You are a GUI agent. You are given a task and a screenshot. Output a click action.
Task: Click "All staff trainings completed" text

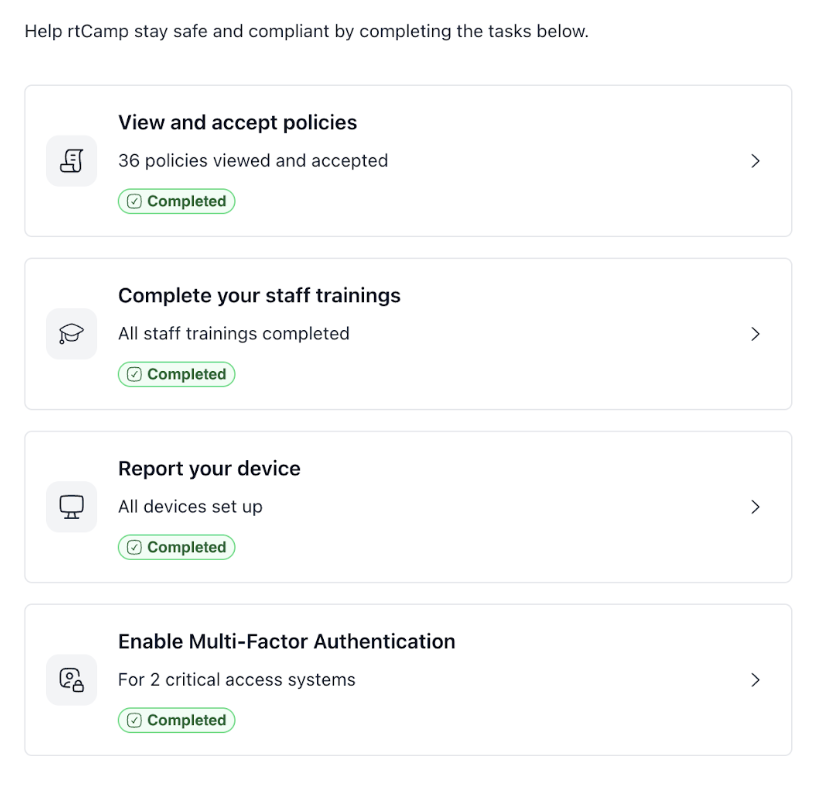click(234, 334)
